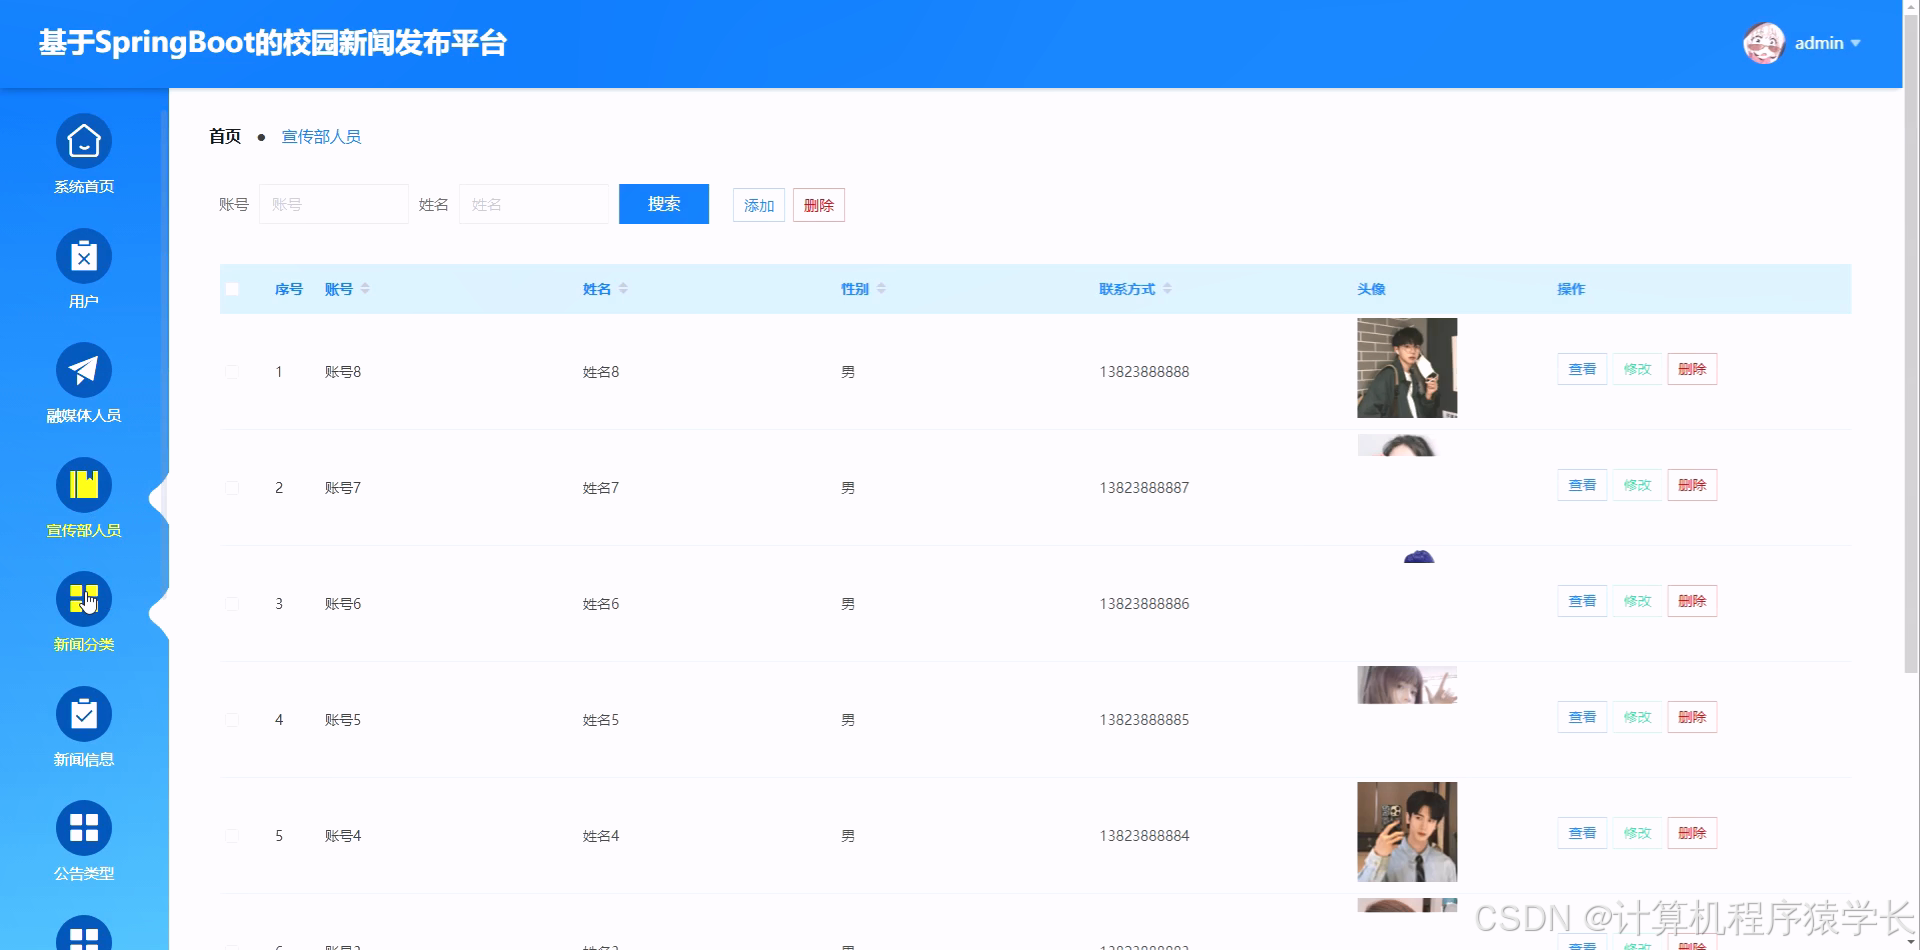Sort table by 姓名 column arrows
This screenshot has width=1920, height=950.
623,289
